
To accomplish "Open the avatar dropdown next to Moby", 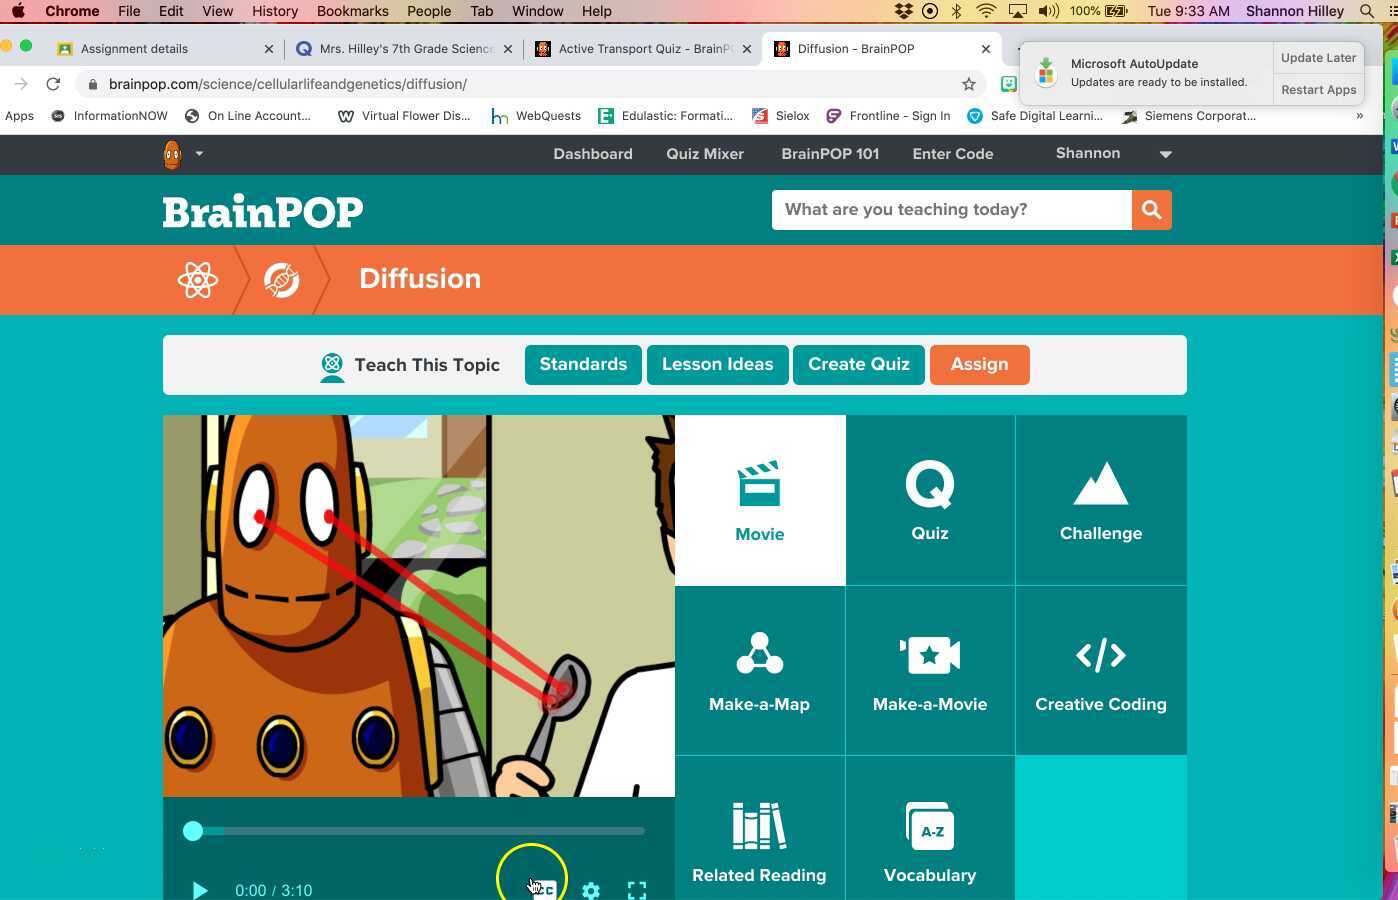I will (200, 154).
